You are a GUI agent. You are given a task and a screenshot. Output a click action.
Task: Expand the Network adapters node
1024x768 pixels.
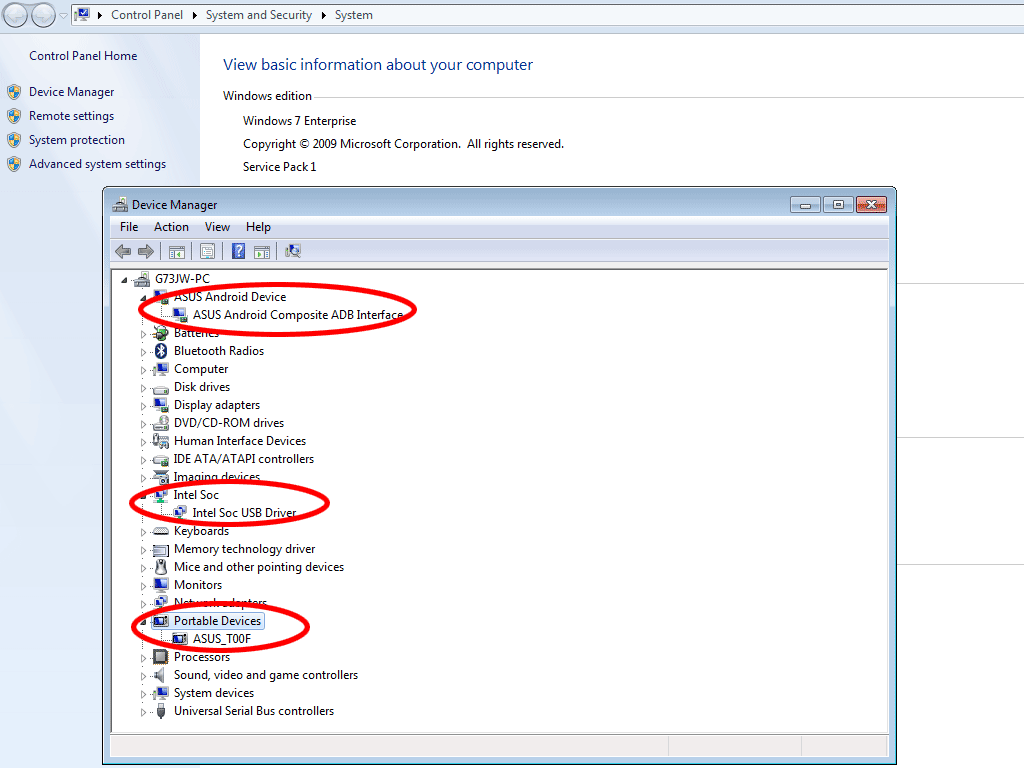click(x=143, y=603)
